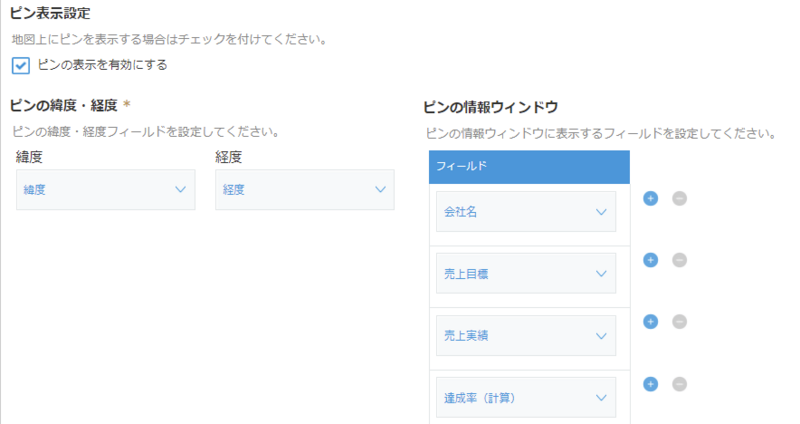The width and height of the screenshot is (800, 424).
Task: Click the plus icon beside 会社名 row
Action: click(x=650, y=198)
